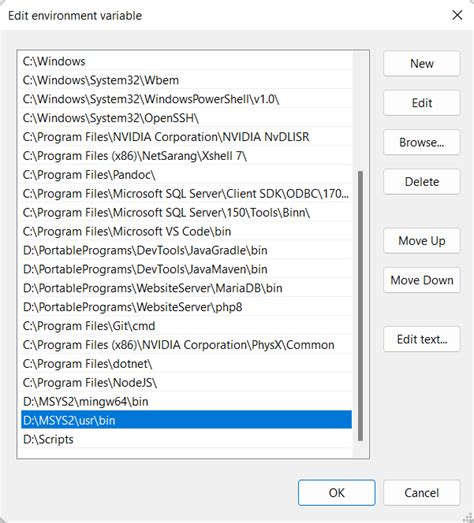The image size is (474, 523).
Task: Click the Edit button
Action: point(422,103)
